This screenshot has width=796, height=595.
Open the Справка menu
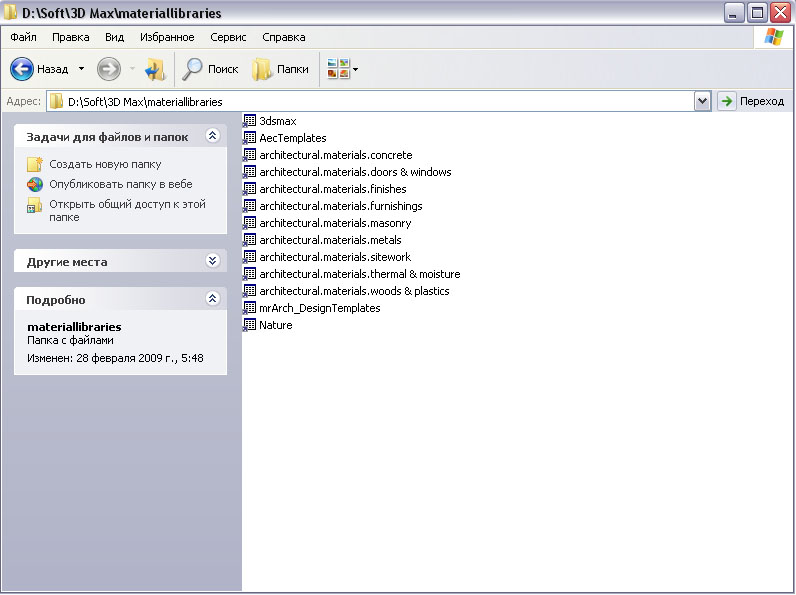(284, 37)
